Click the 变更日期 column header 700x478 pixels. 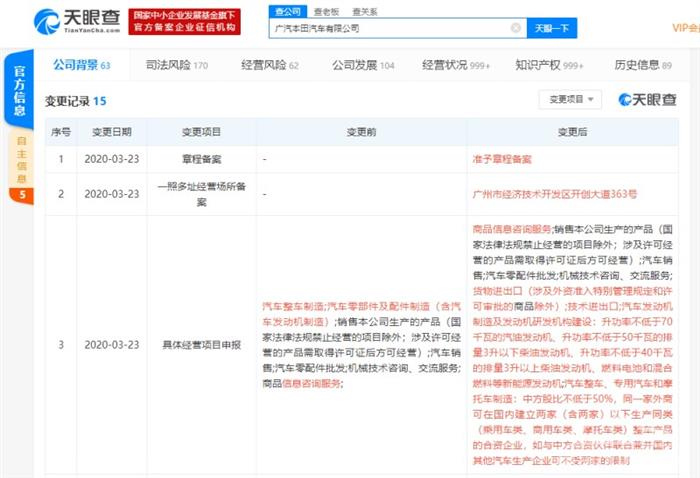click(x=112, y=132)
